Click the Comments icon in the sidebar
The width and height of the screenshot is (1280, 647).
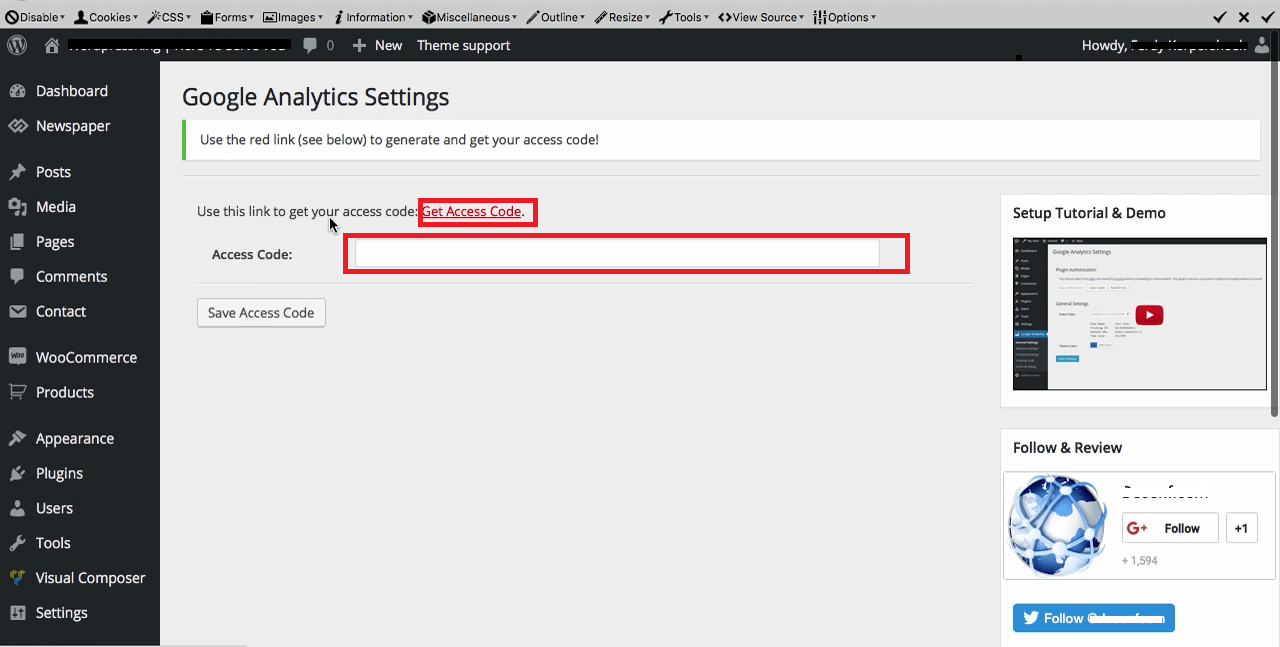pyautogui.click(x=17, y=277)
